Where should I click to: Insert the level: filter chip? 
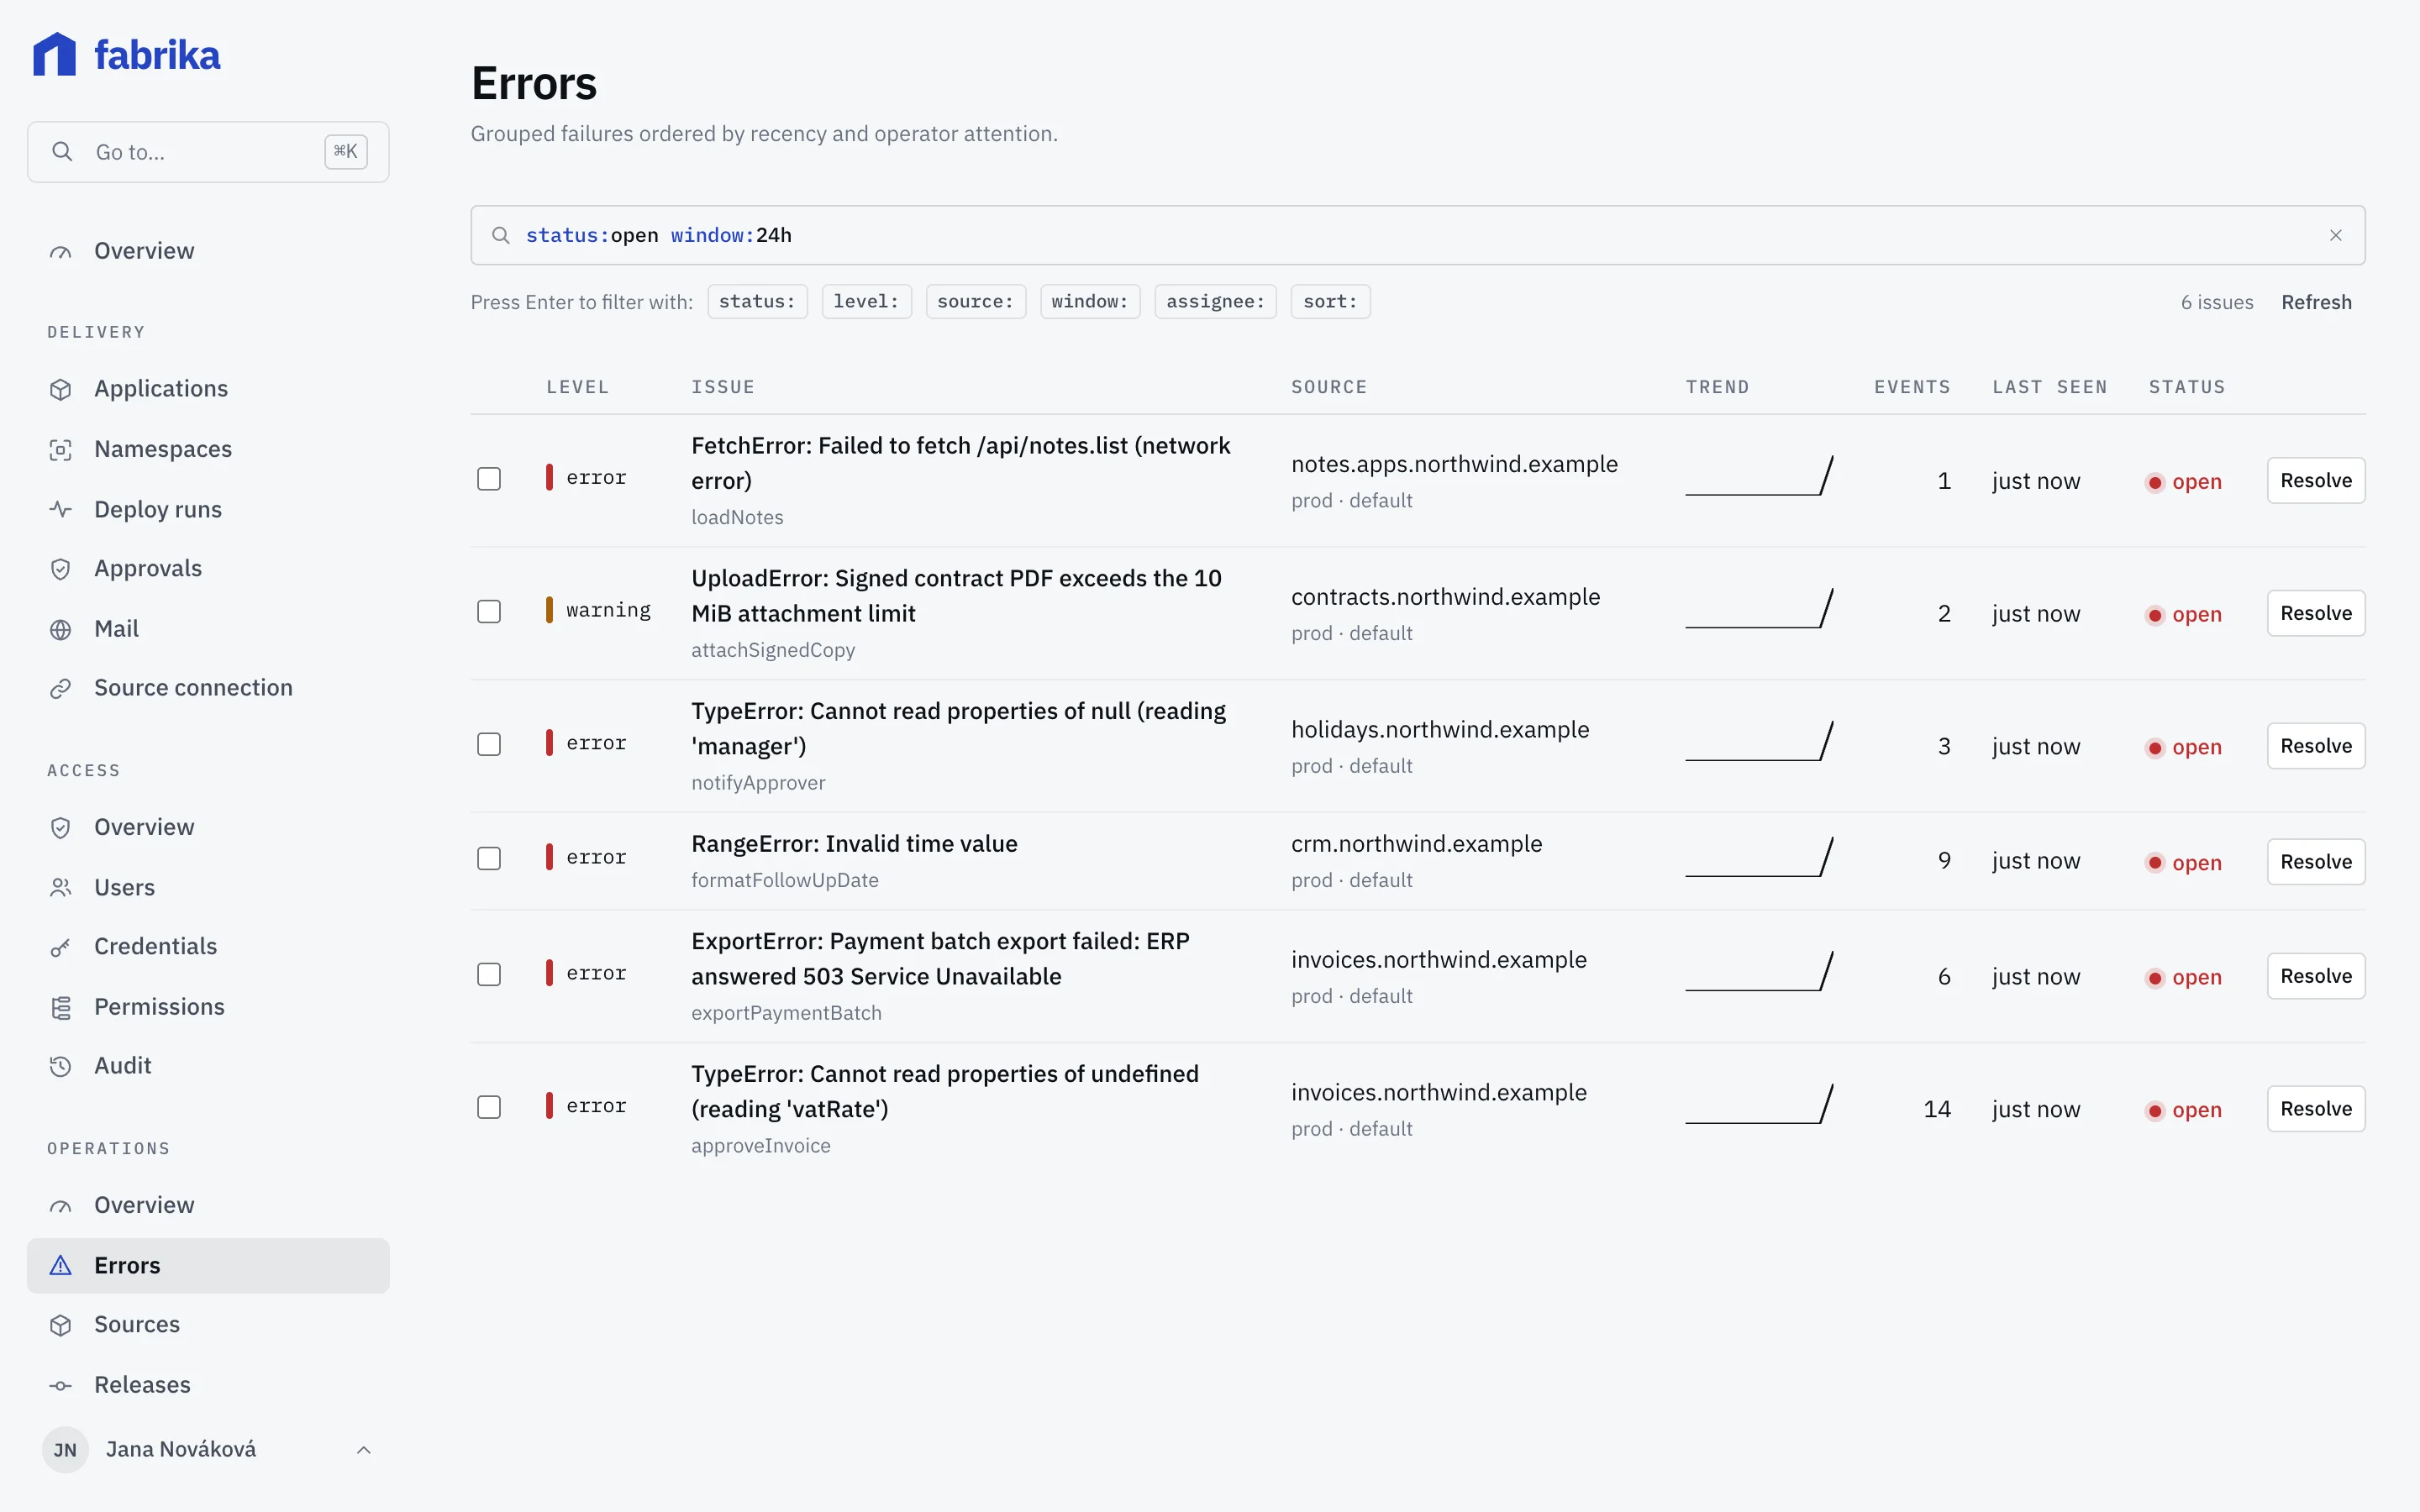pos(866,301)
